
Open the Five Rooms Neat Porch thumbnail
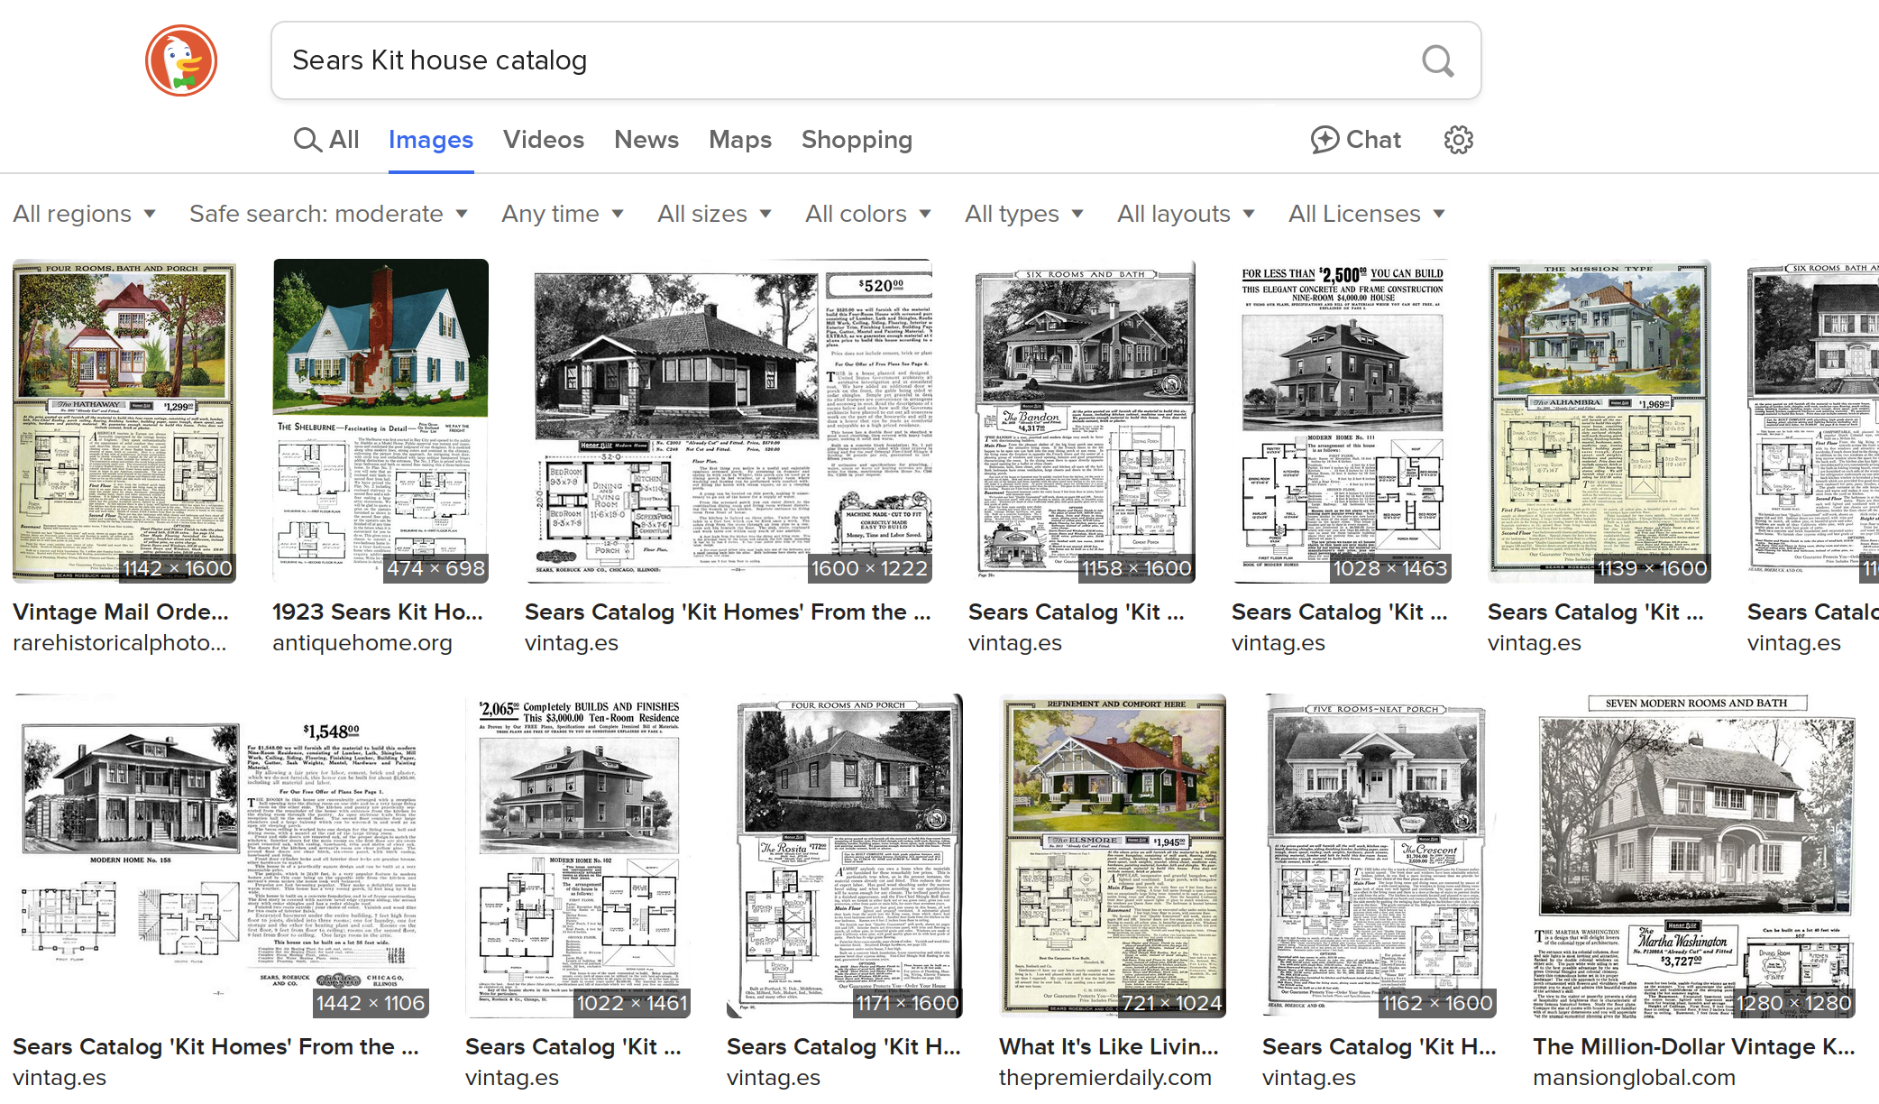(1379, 856)
